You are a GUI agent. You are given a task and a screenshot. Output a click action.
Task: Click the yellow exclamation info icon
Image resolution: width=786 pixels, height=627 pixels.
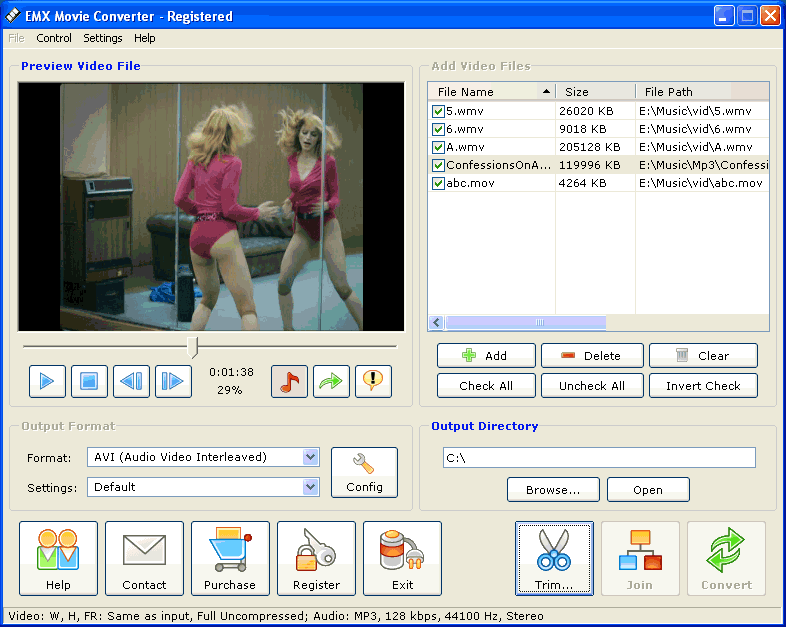pyautogui.click(x=373, y=381)
